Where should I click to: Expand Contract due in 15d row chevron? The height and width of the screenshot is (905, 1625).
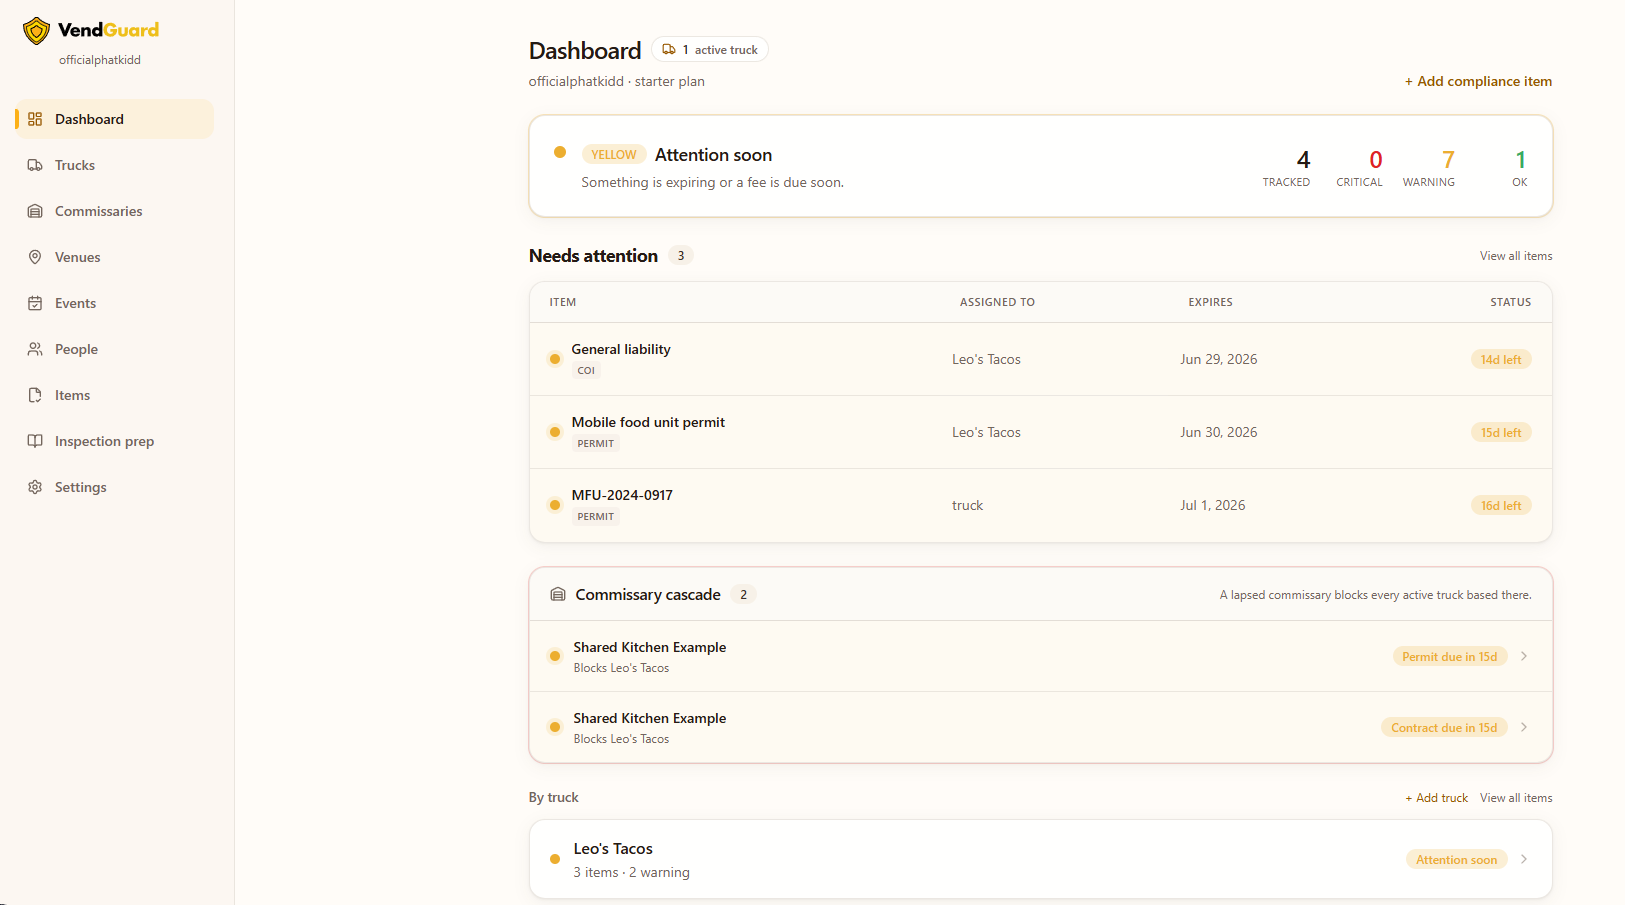[1524, 727]
